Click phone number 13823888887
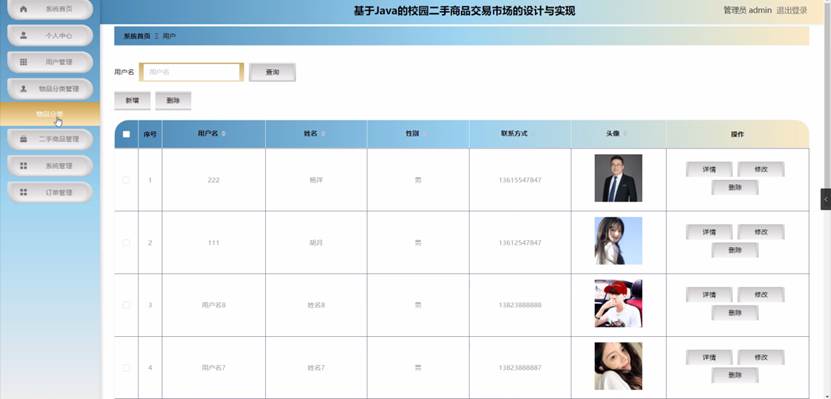The height and width of the screenshot is (399, 831). pos(520,368)
